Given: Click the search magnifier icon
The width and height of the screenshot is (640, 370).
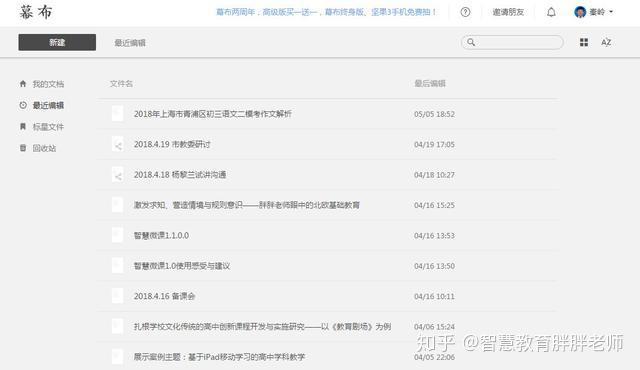Looking at the screenshot, I should point(471,42).
